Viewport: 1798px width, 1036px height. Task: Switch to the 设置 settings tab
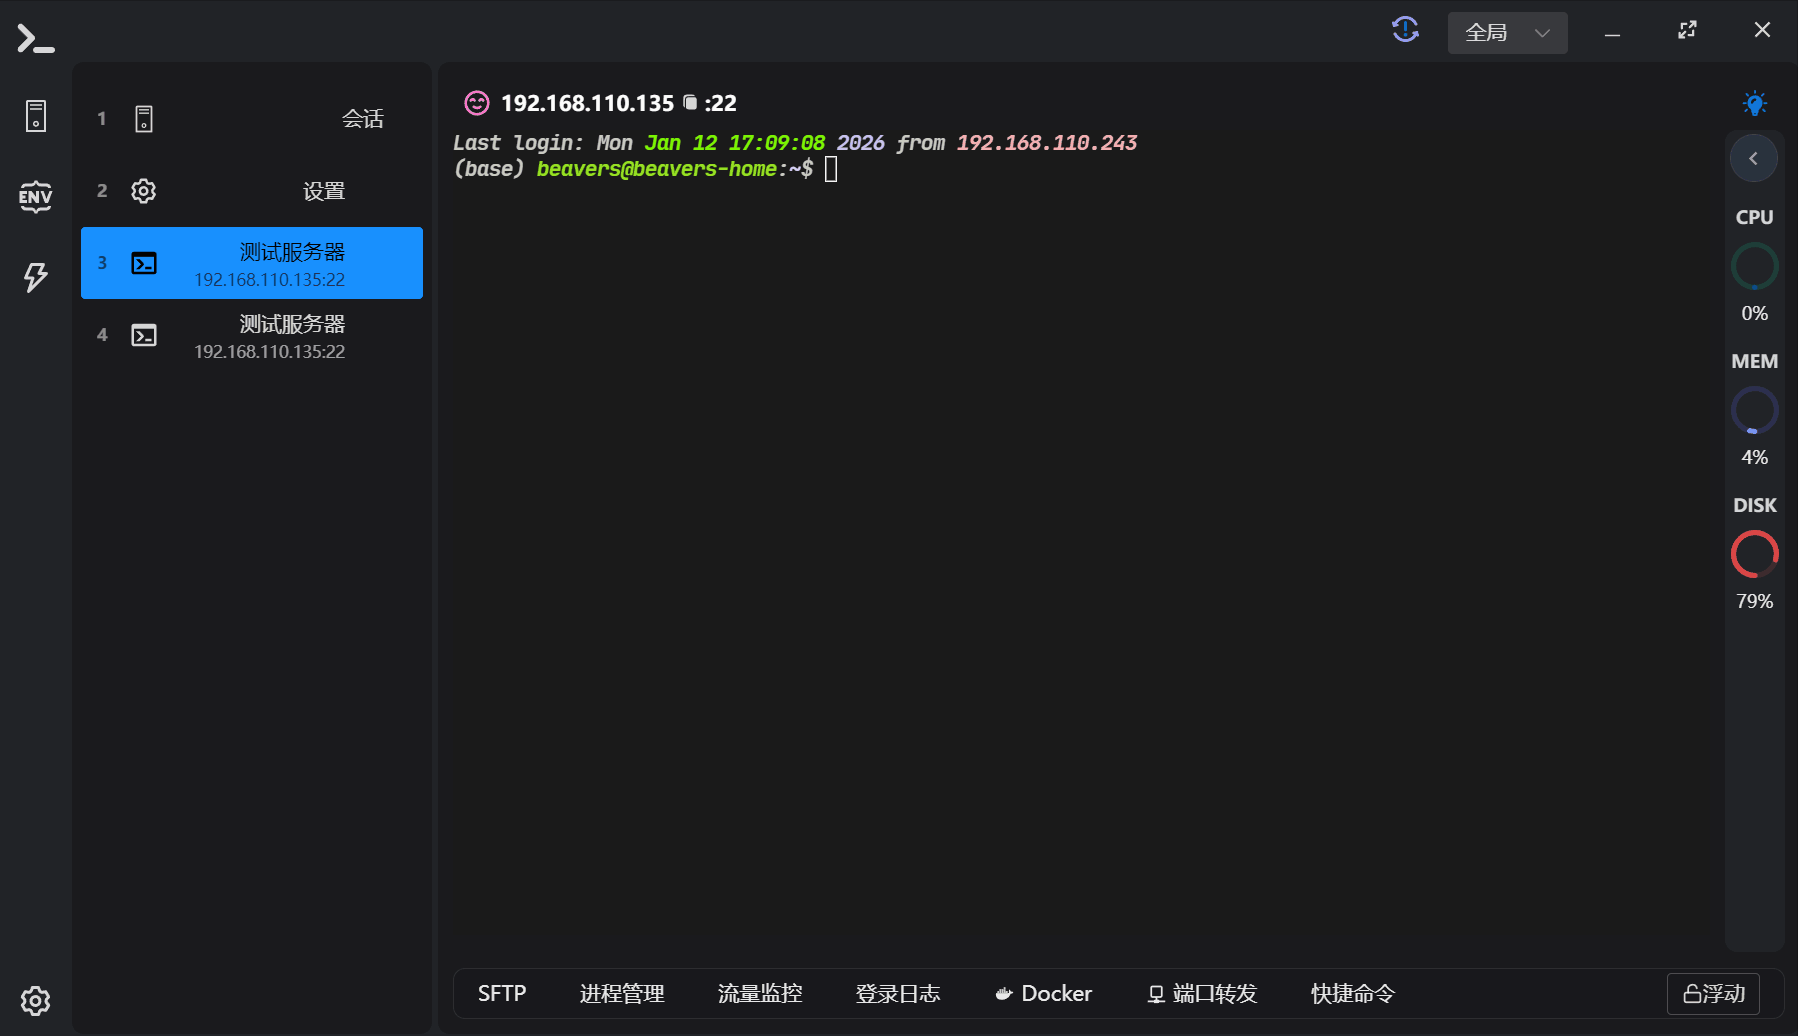(x=252, y=191)
